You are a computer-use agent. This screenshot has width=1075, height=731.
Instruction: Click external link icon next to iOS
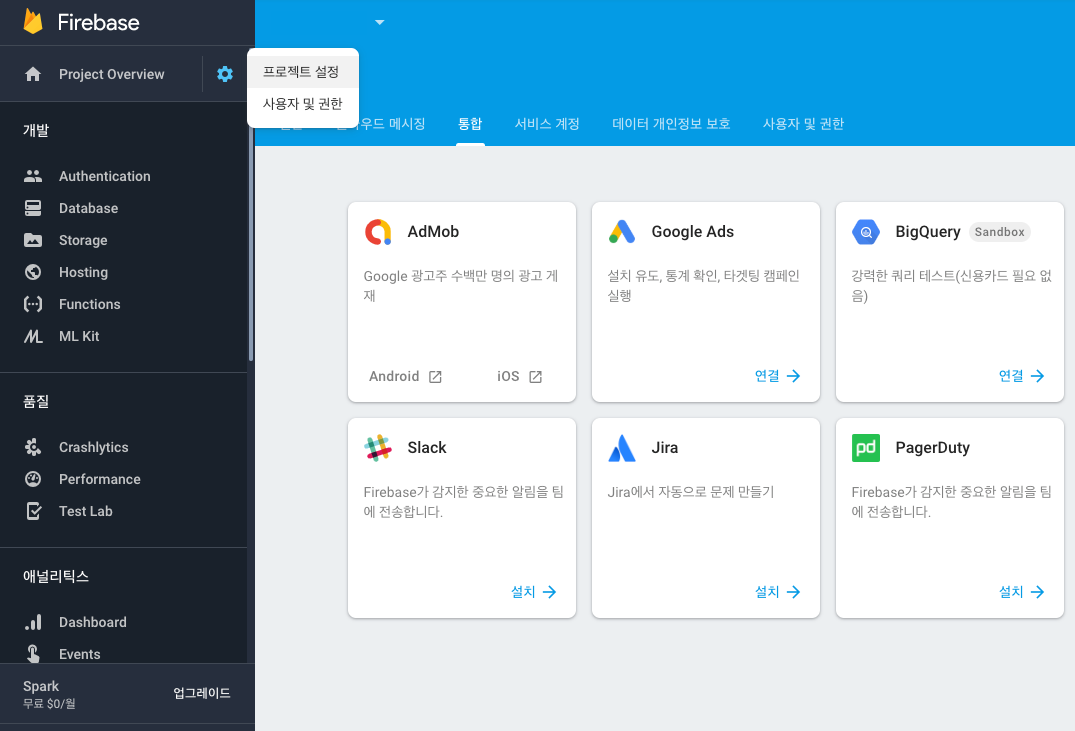tap(535, 376)
